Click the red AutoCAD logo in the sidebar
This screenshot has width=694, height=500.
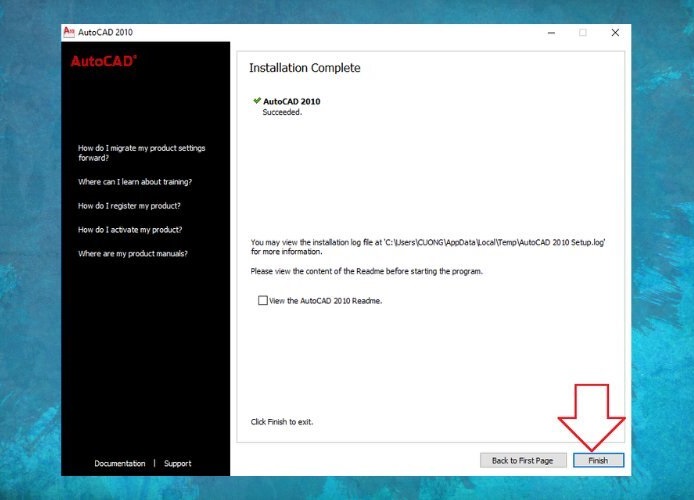(x=104, y=61)
